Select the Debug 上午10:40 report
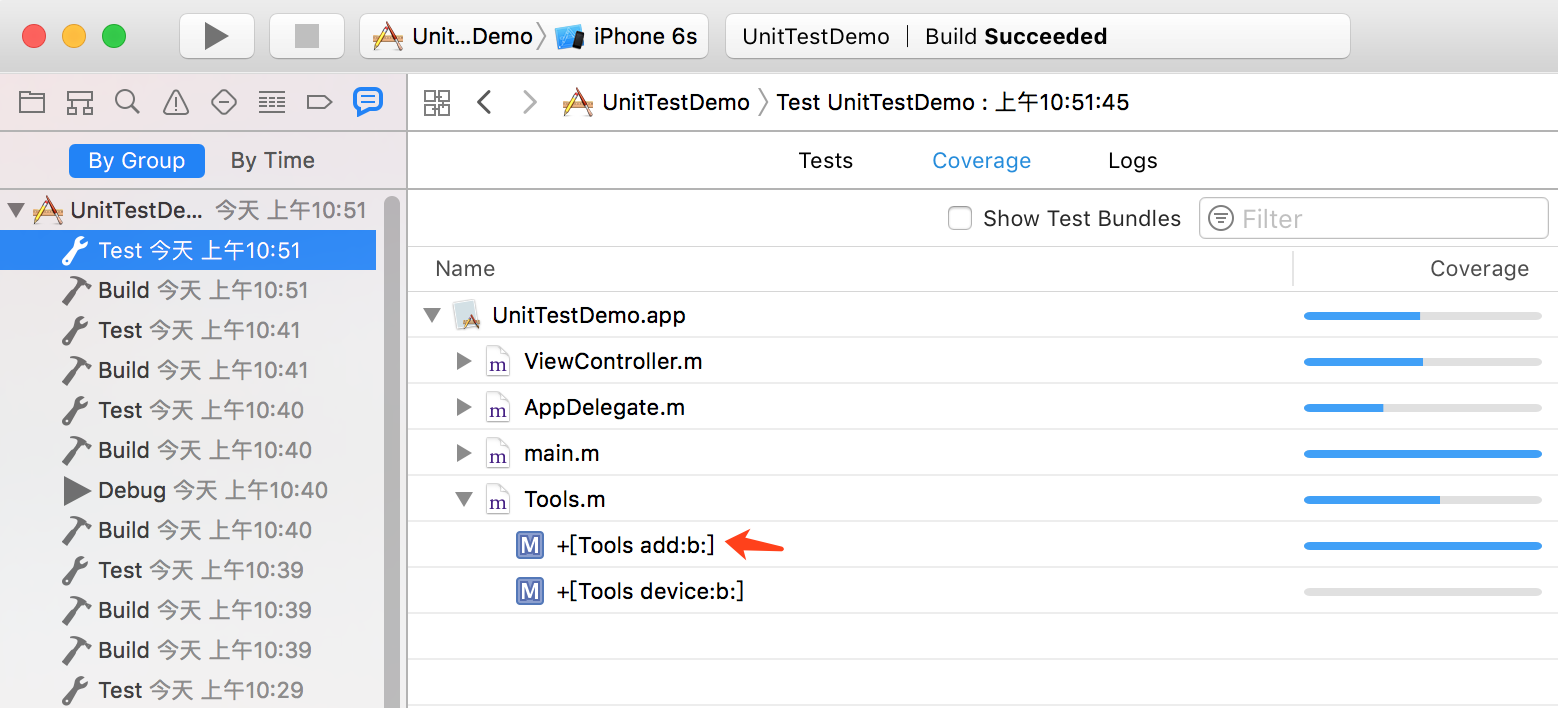This screenshot has width=1558, height=708. pos(188,490)
